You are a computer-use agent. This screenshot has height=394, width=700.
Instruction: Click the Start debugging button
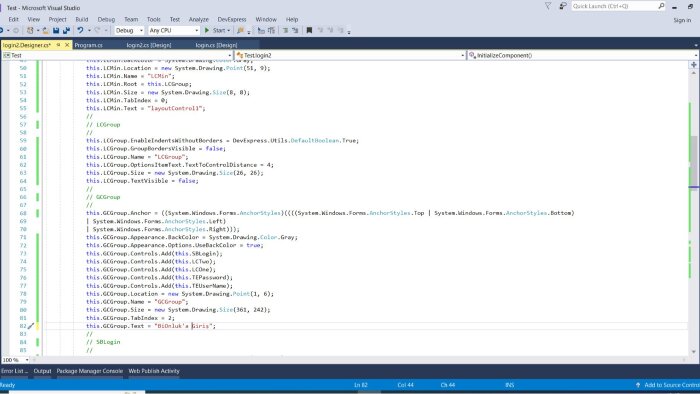216,30
